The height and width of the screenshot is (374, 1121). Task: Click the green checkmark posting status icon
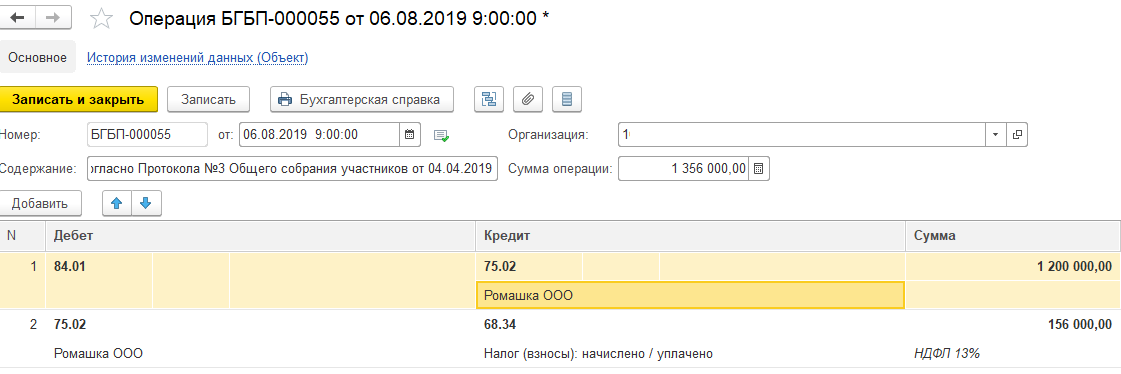click(441, 134)
